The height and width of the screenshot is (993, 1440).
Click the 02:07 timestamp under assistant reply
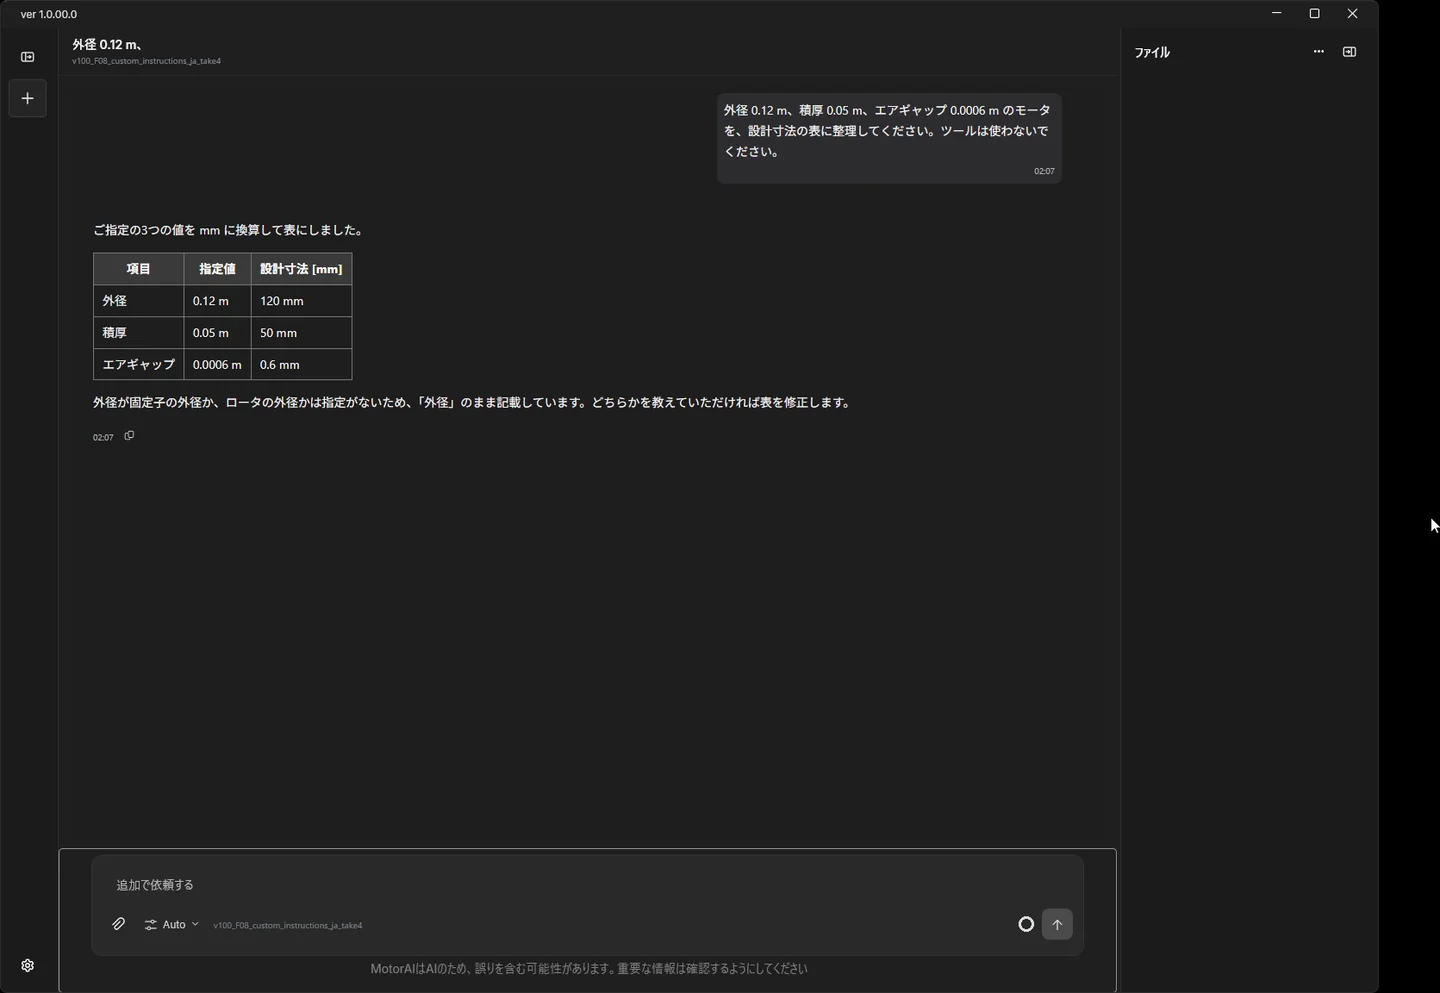pos(103,437)
